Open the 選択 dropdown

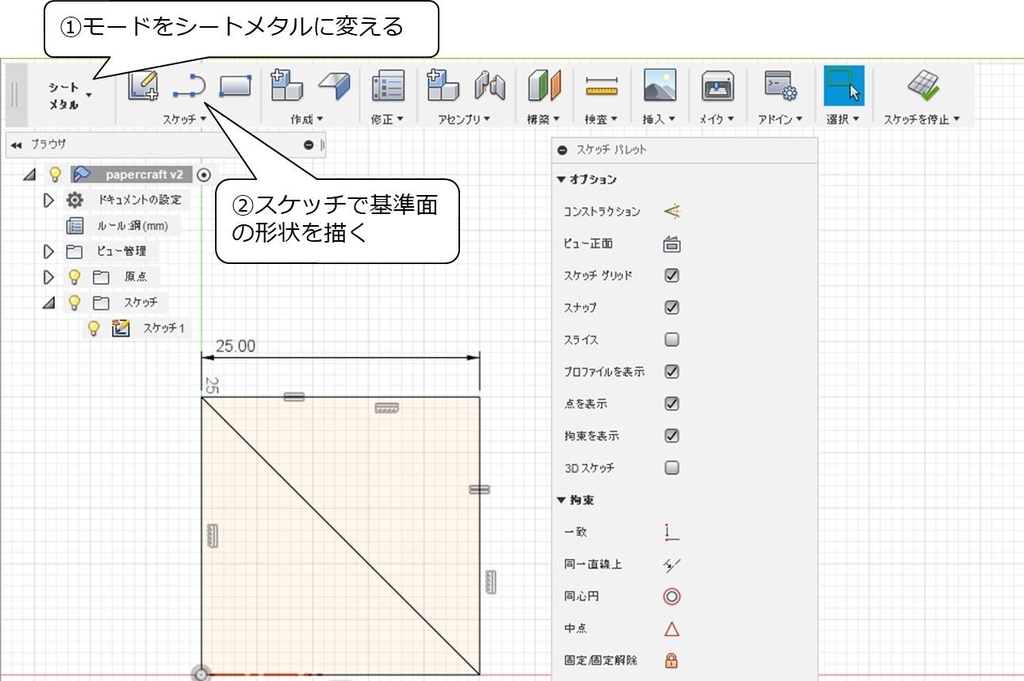(x=842, y=119)
